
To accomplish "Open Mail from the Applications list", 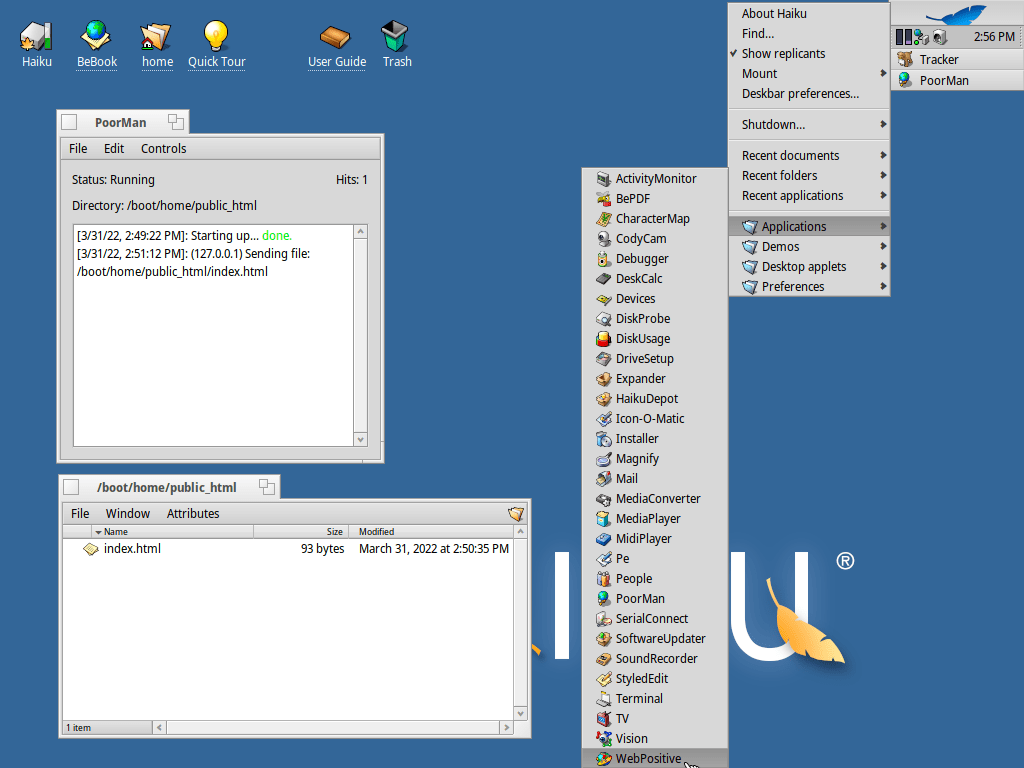I will pos(655,479).
